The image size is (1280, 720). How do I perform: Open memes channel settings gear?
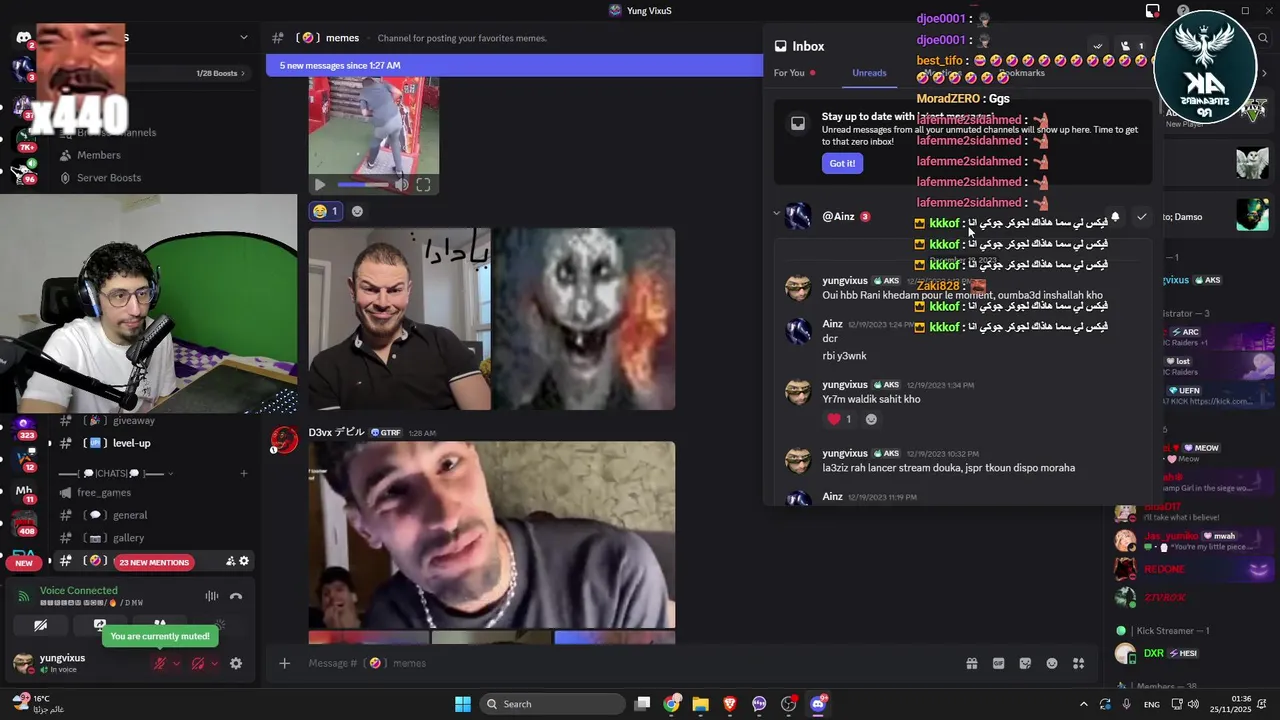point(244,561)
